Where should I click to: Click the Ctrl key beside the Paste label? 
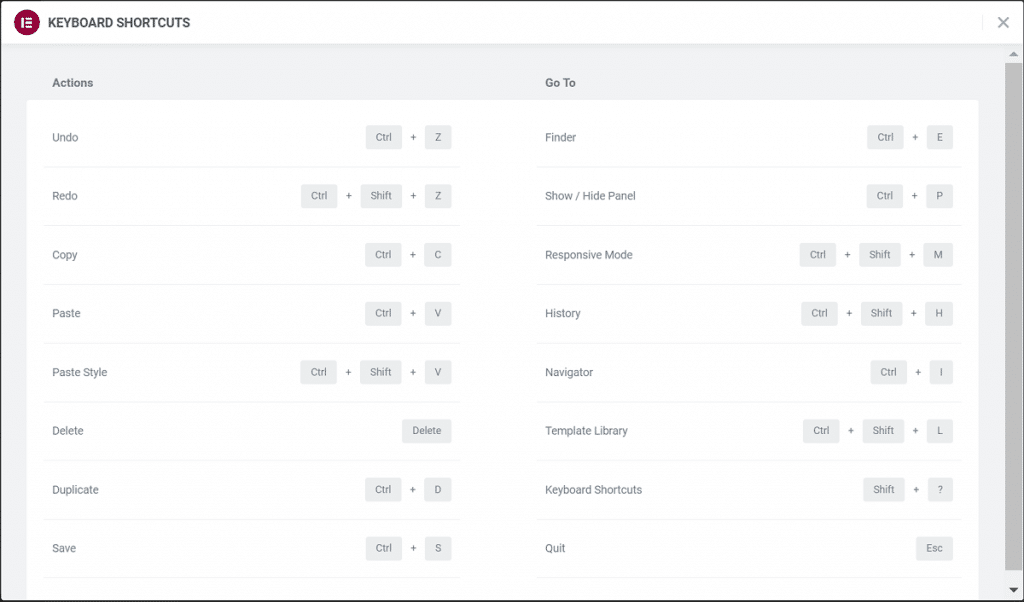(383, 313)
